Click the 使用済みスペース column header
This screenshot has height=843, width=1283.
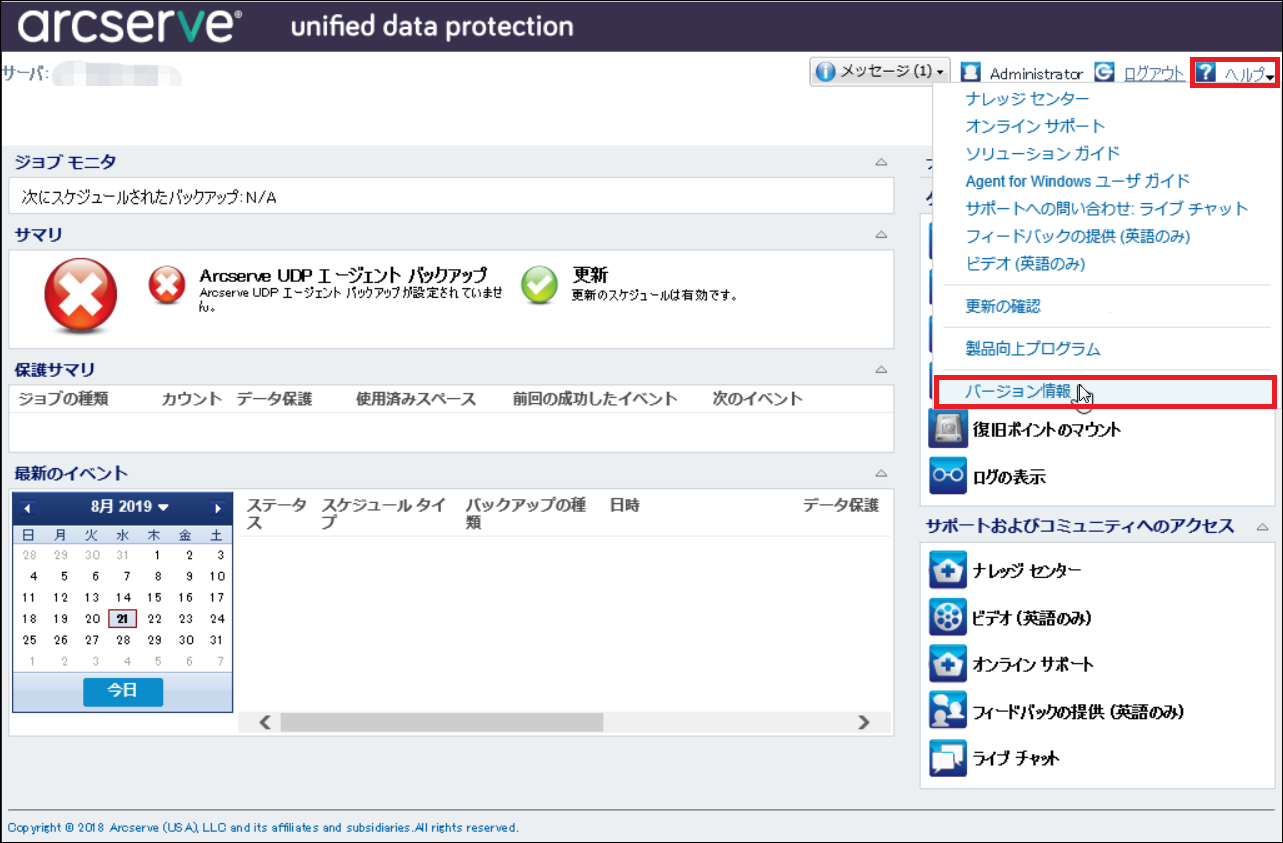tap(416, 399)
